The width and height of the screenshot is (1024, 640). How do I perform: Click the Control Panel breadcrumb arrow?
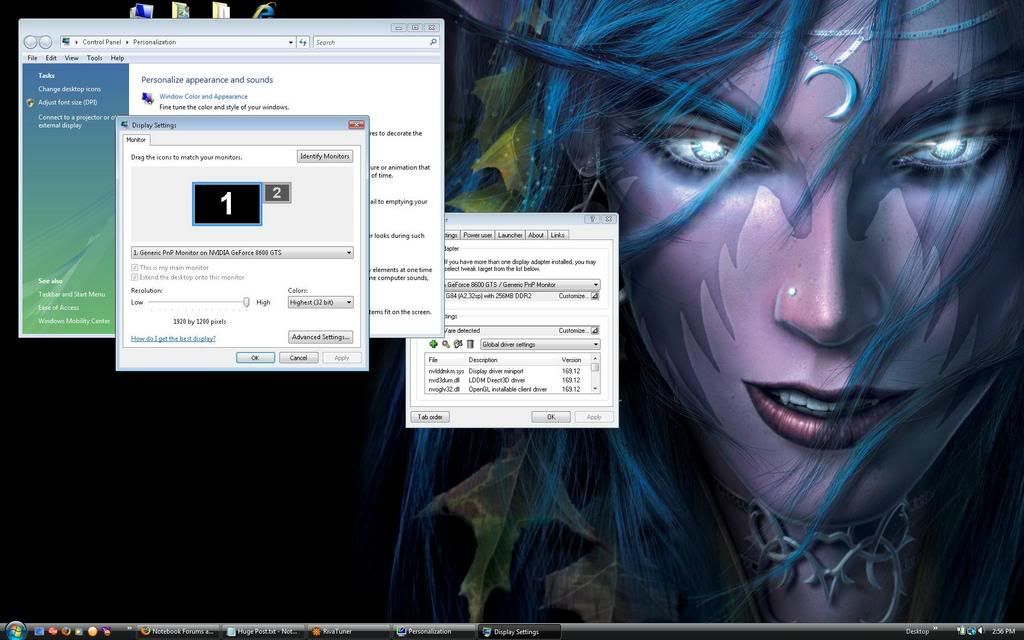click(127, 42)
